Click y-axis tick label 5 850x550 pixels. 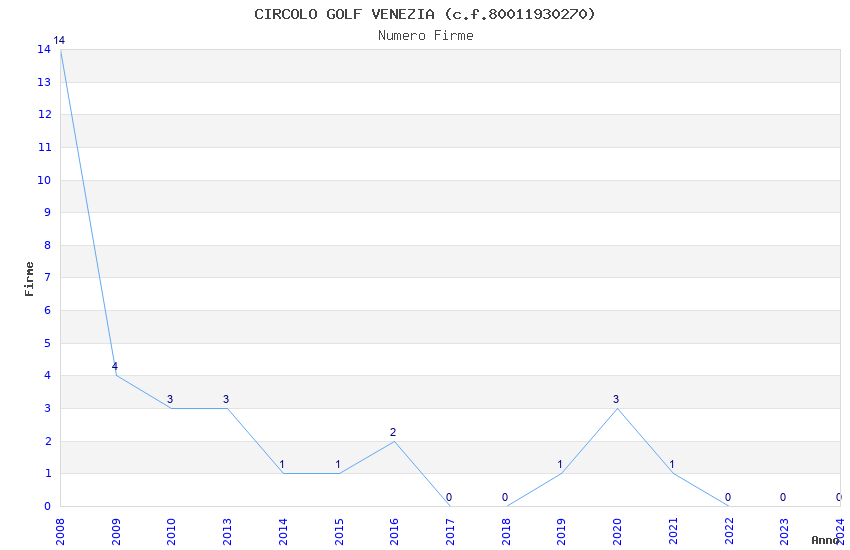pos(48,344)
